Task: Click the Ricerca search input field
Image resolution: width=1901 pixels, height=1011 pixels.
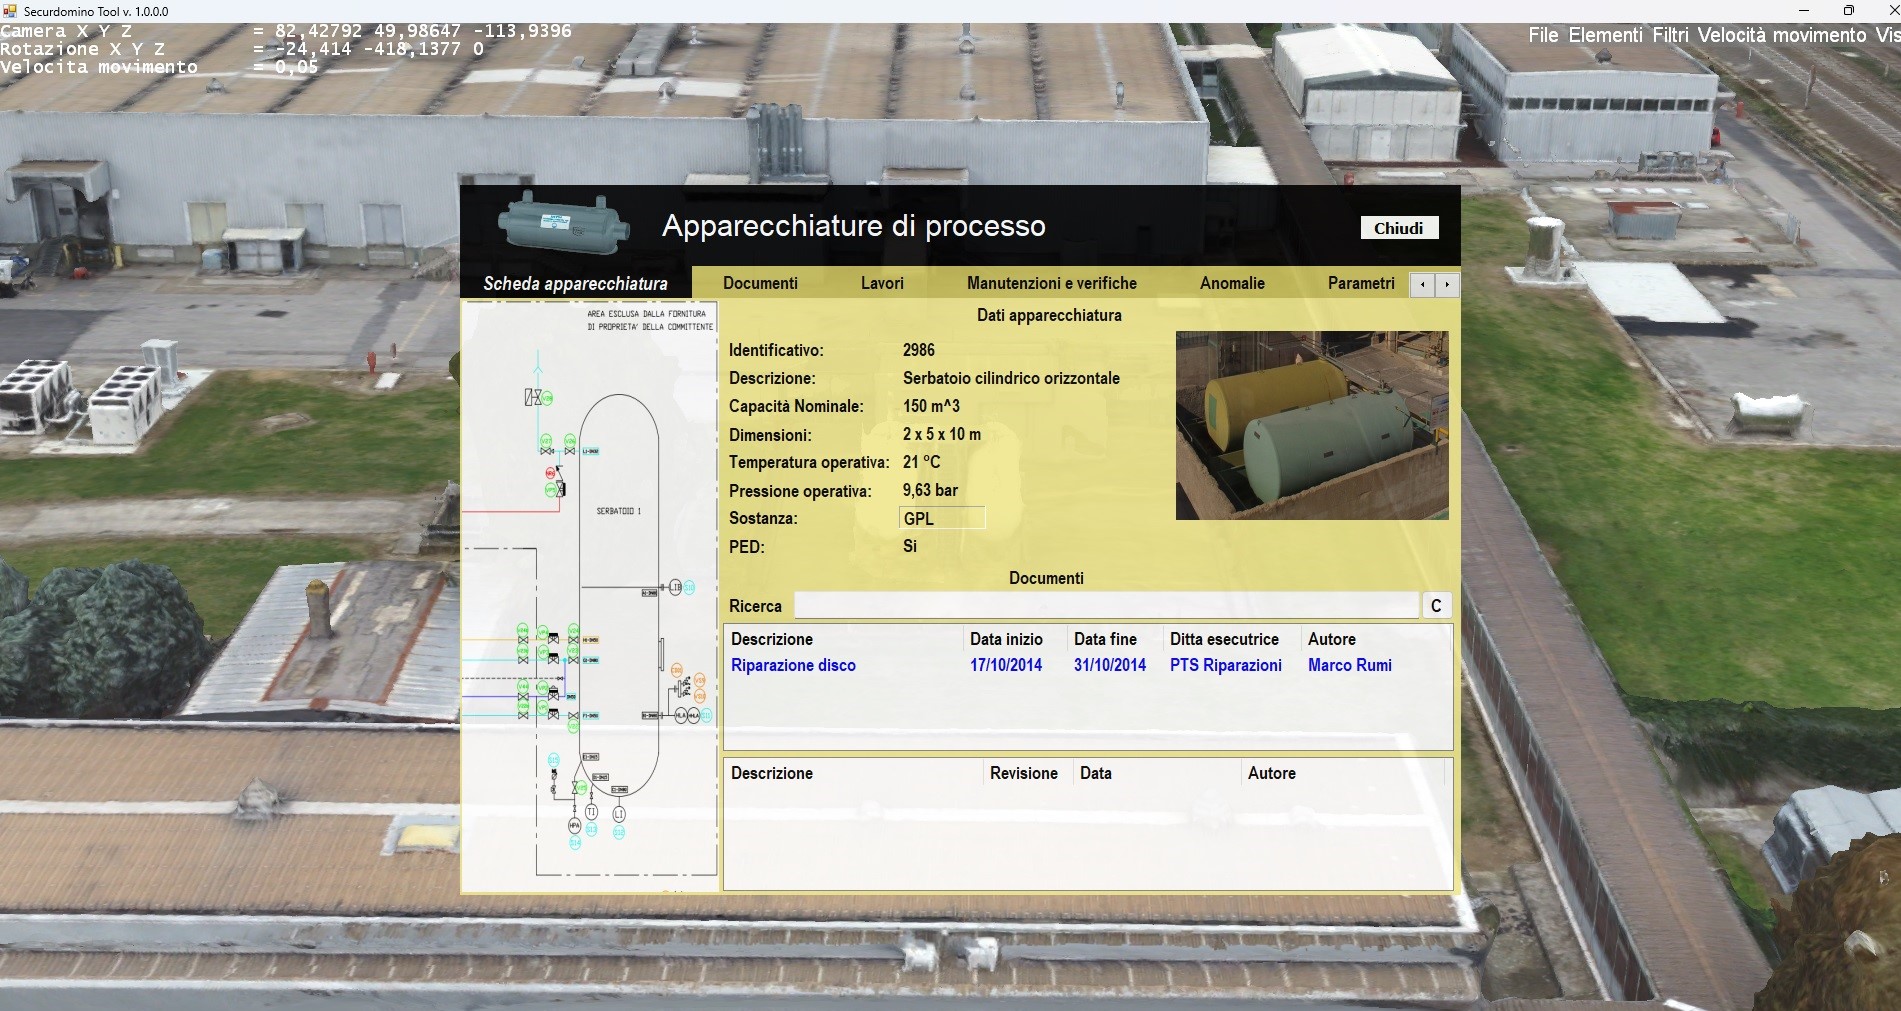Action: click(x=1106, y=606)
